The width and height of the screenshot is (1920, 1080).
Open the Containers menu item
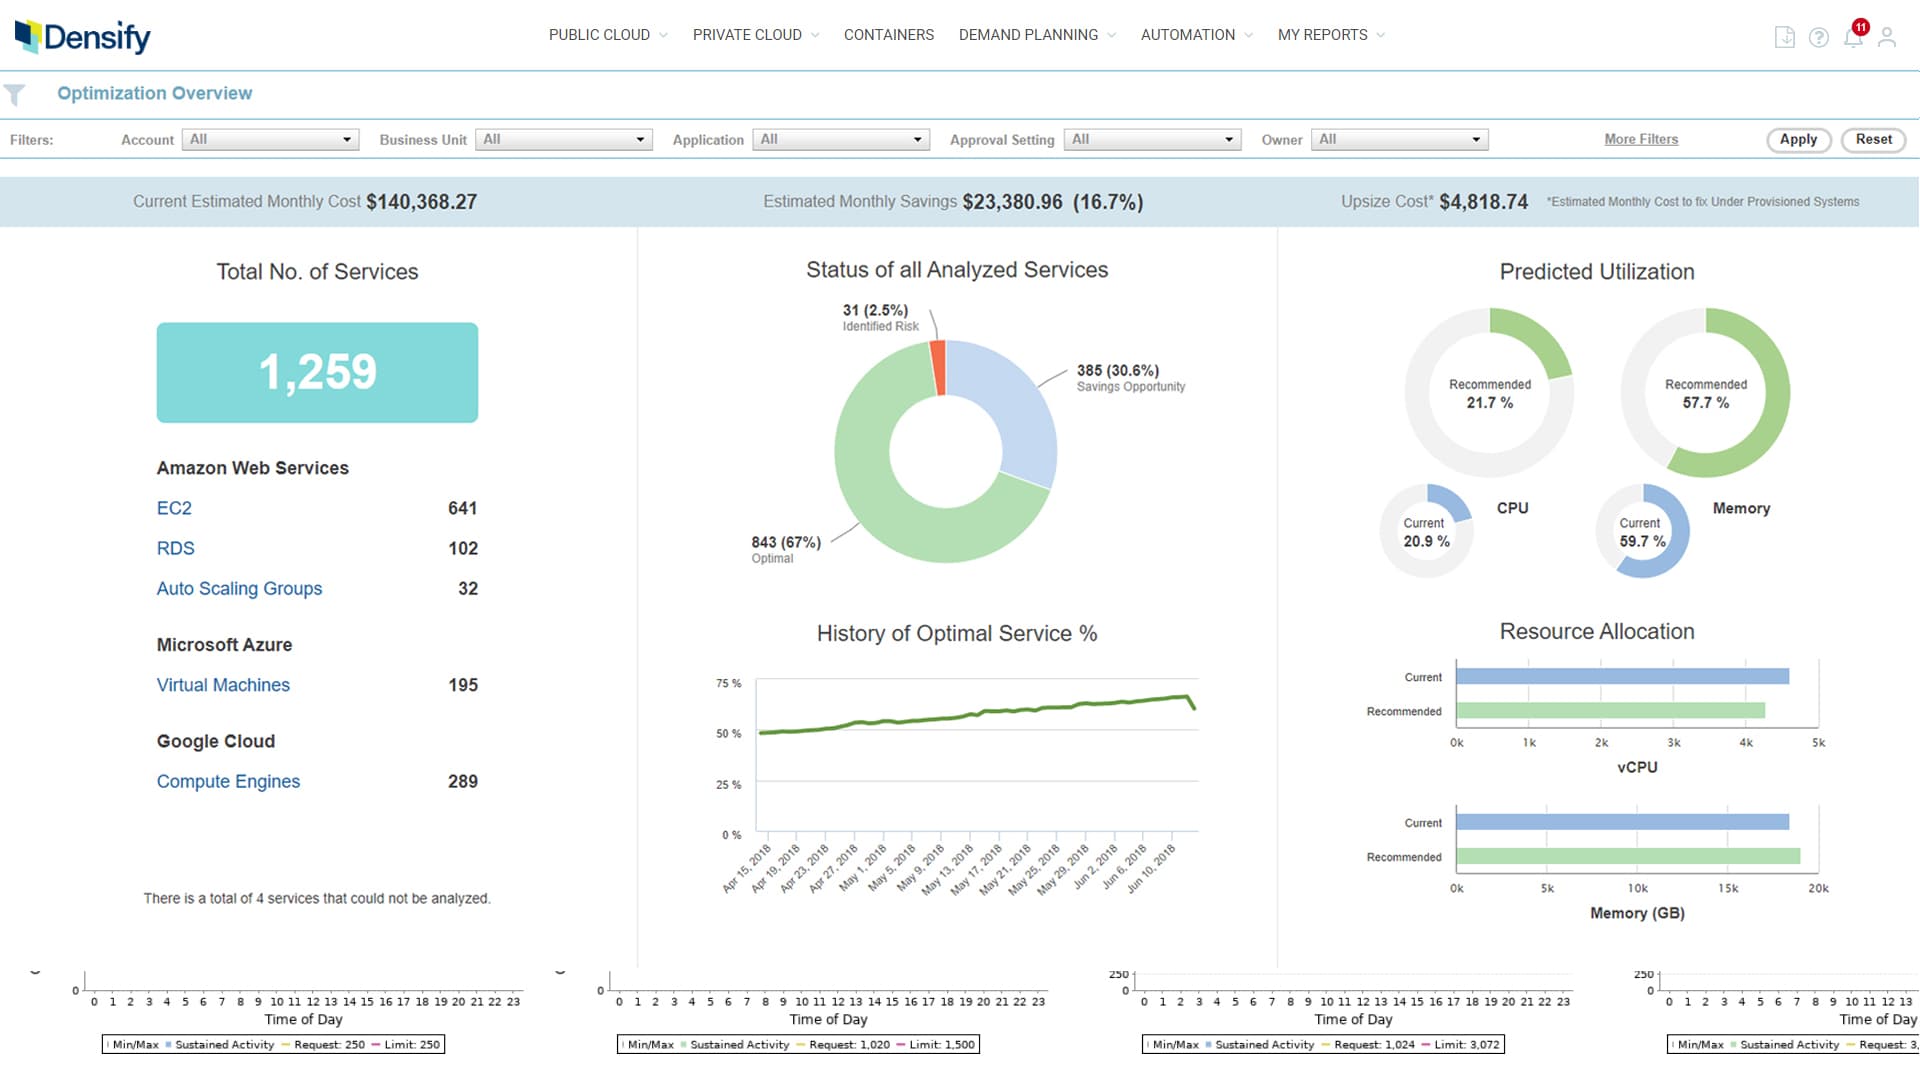[888, 35]
